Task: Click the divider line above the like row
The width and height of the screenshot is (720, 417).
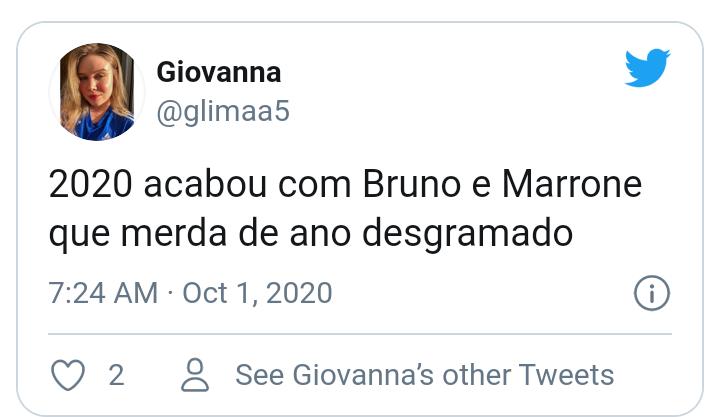Action: pyautogui.click(x=360, y=334)
